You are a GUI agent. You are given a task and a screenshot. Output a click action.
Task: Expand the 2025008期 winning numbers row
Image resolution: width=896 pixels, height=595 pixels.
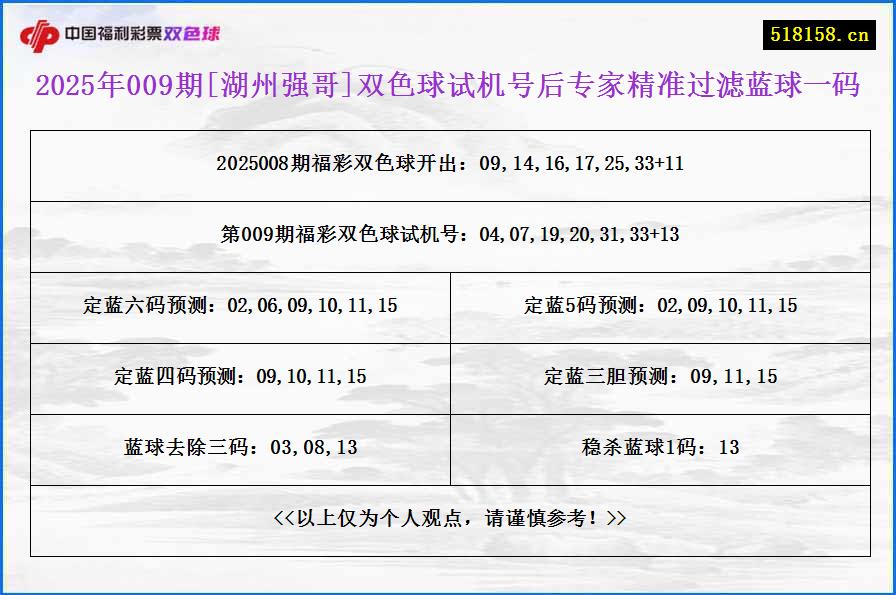click(448, 166)
